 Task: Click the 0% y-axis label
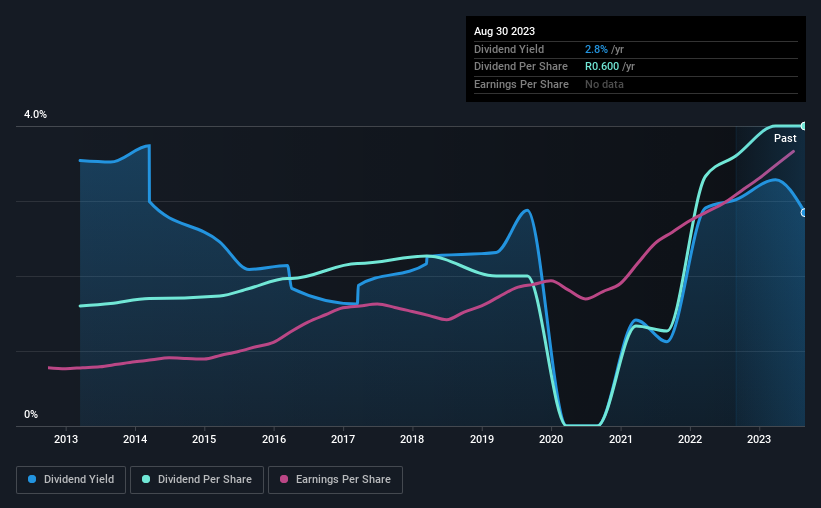tap(31, 414)
